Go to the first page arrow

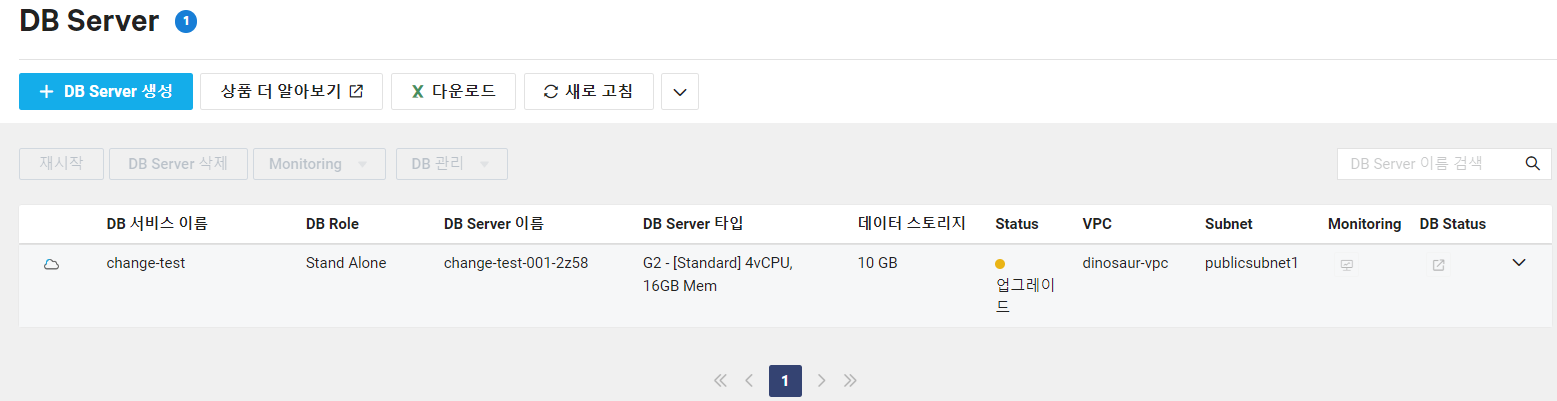(719, 381)
